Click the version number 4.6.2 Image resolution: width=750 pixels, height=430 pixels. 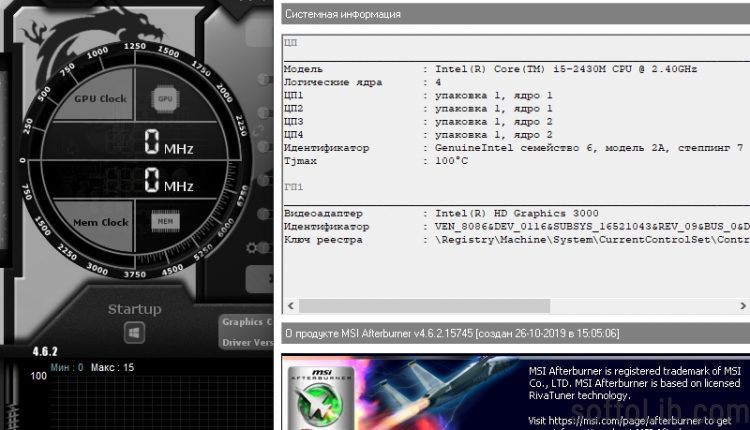click(x=45, y=352)
